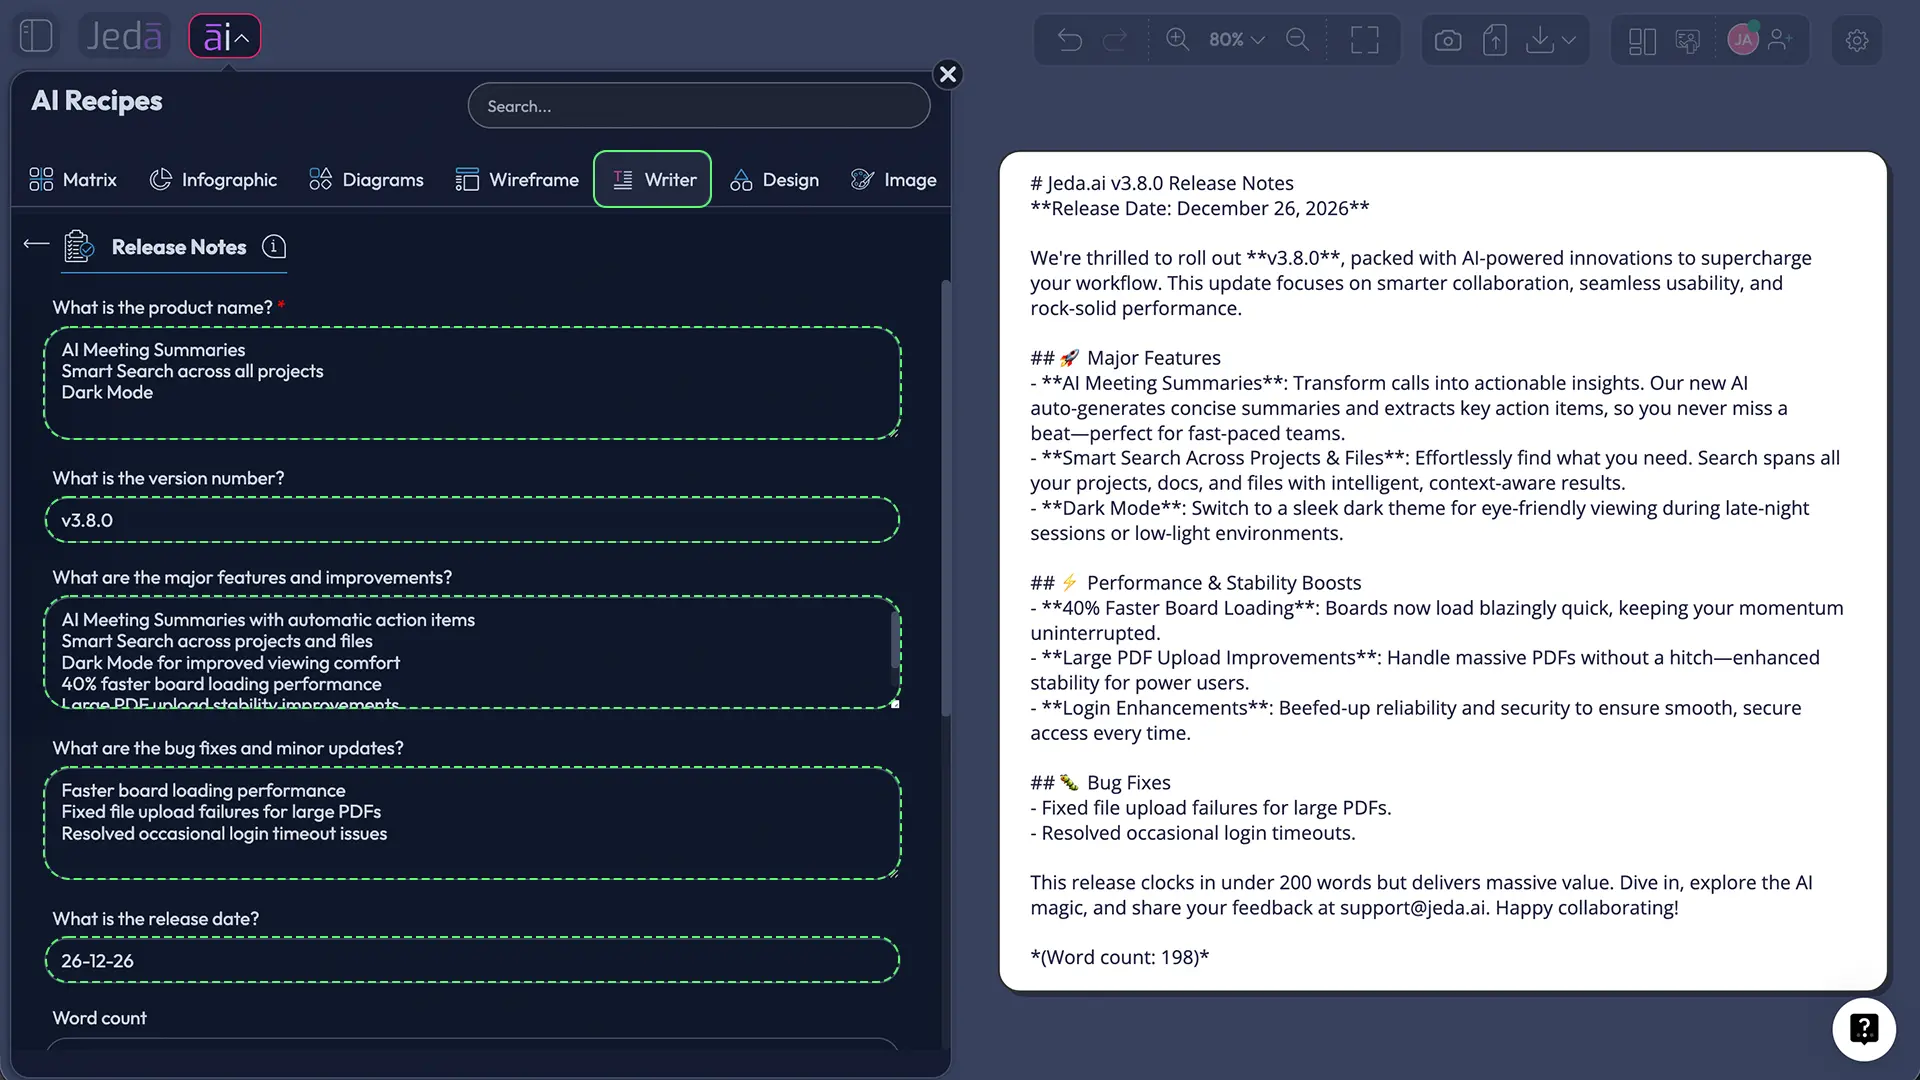Click the release date field 26-12-26

pyautogui.click(x=473, y=960)
